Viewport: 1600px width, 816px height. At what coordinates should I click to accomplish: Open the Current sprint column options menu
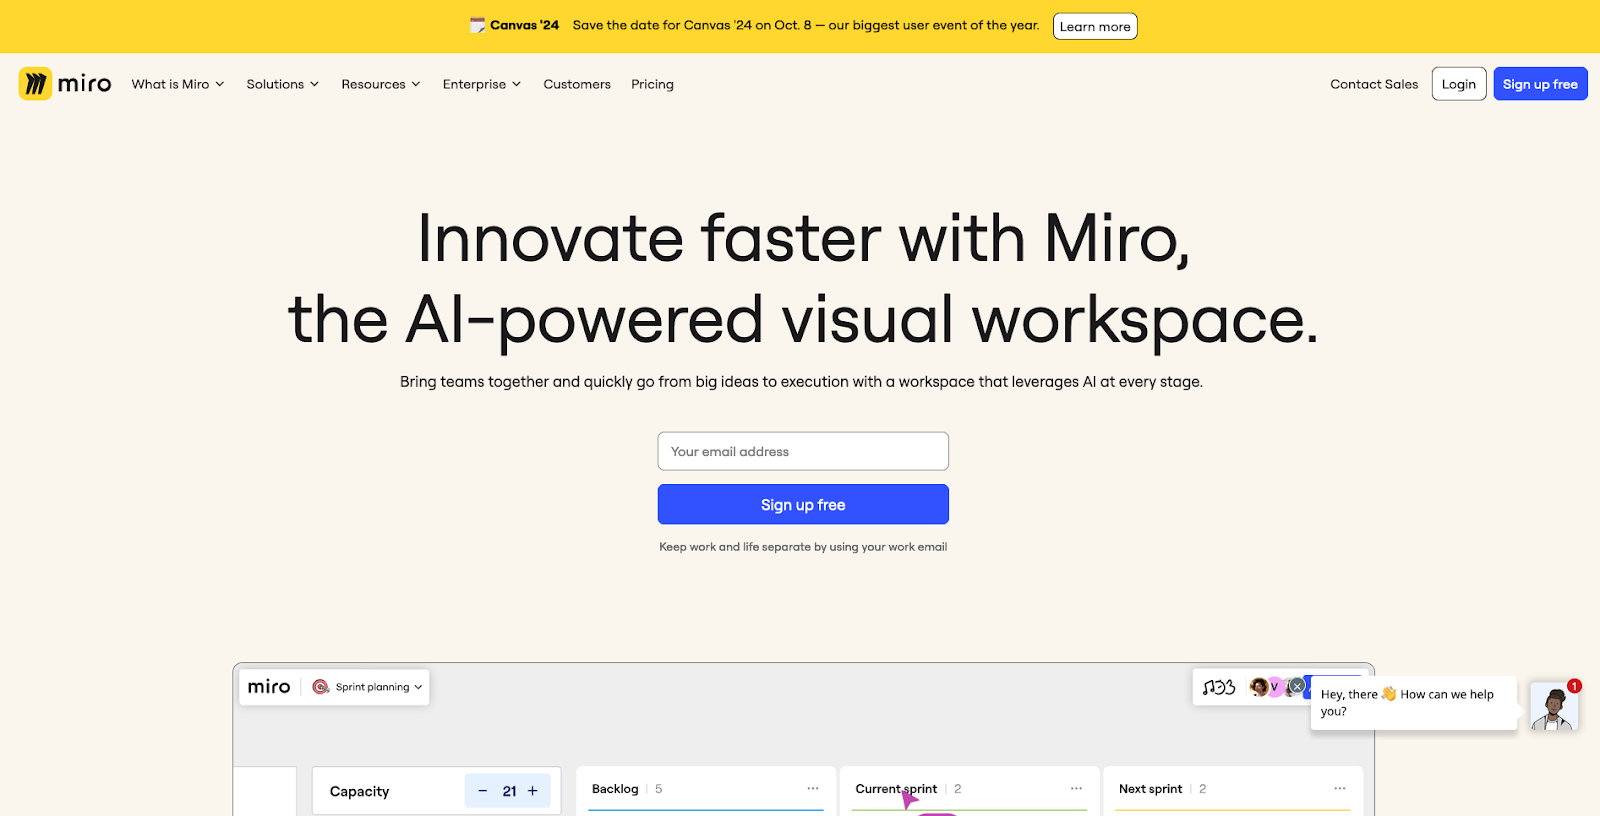tap(1076, 789)
